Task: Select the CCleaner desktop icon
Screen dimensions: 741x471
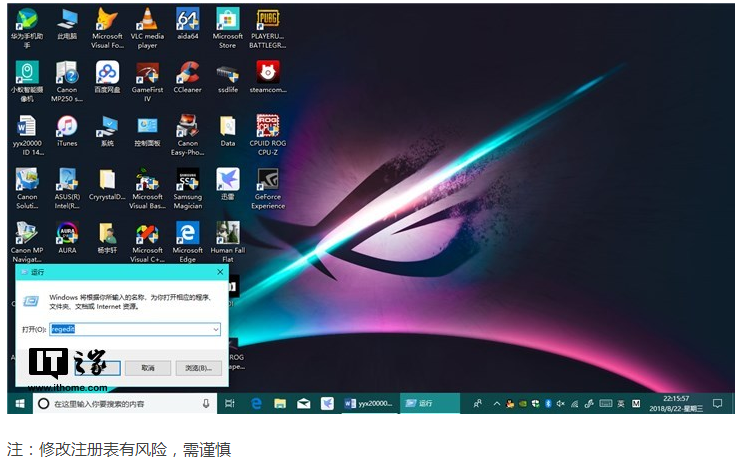Action: click(188, 77)
